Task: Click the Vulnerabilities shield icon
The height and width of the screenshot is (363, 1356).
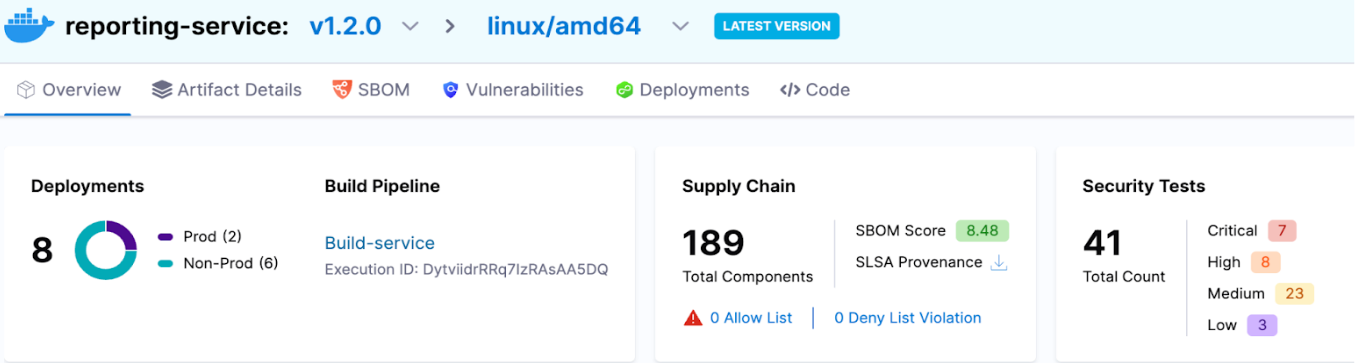Action: [x=450, y=90]
